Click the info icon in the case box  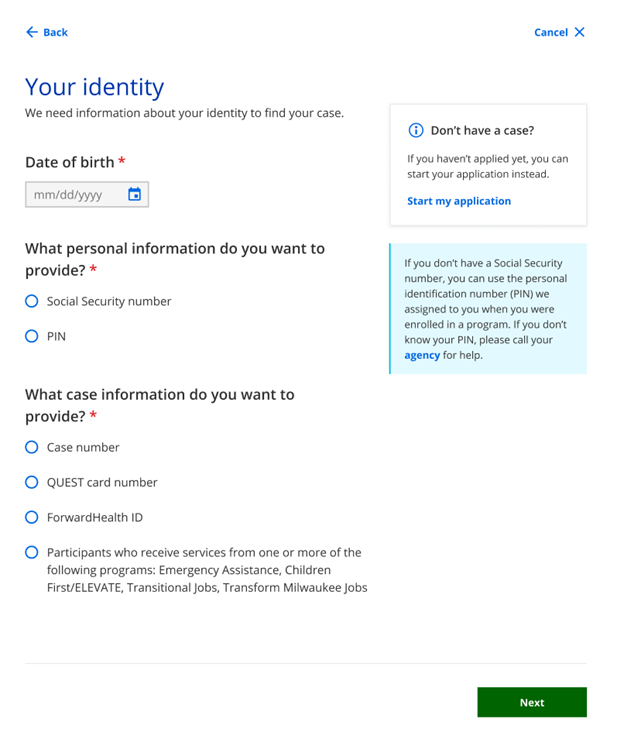pos(416,131)
